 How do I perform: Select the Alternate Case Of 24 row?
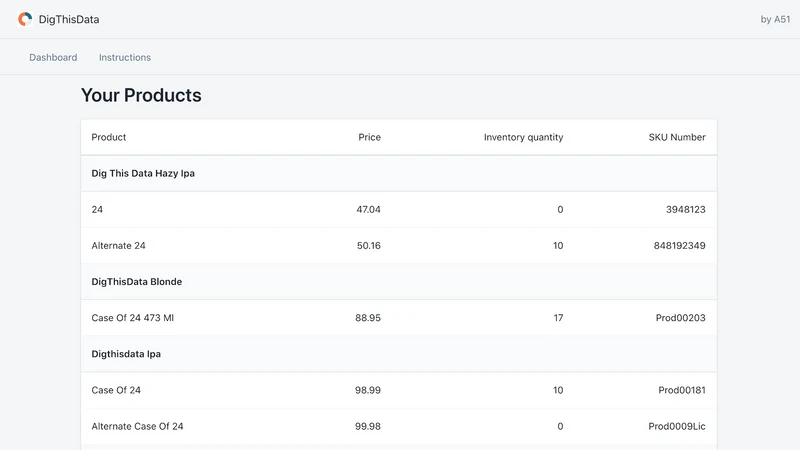point(399,427)
